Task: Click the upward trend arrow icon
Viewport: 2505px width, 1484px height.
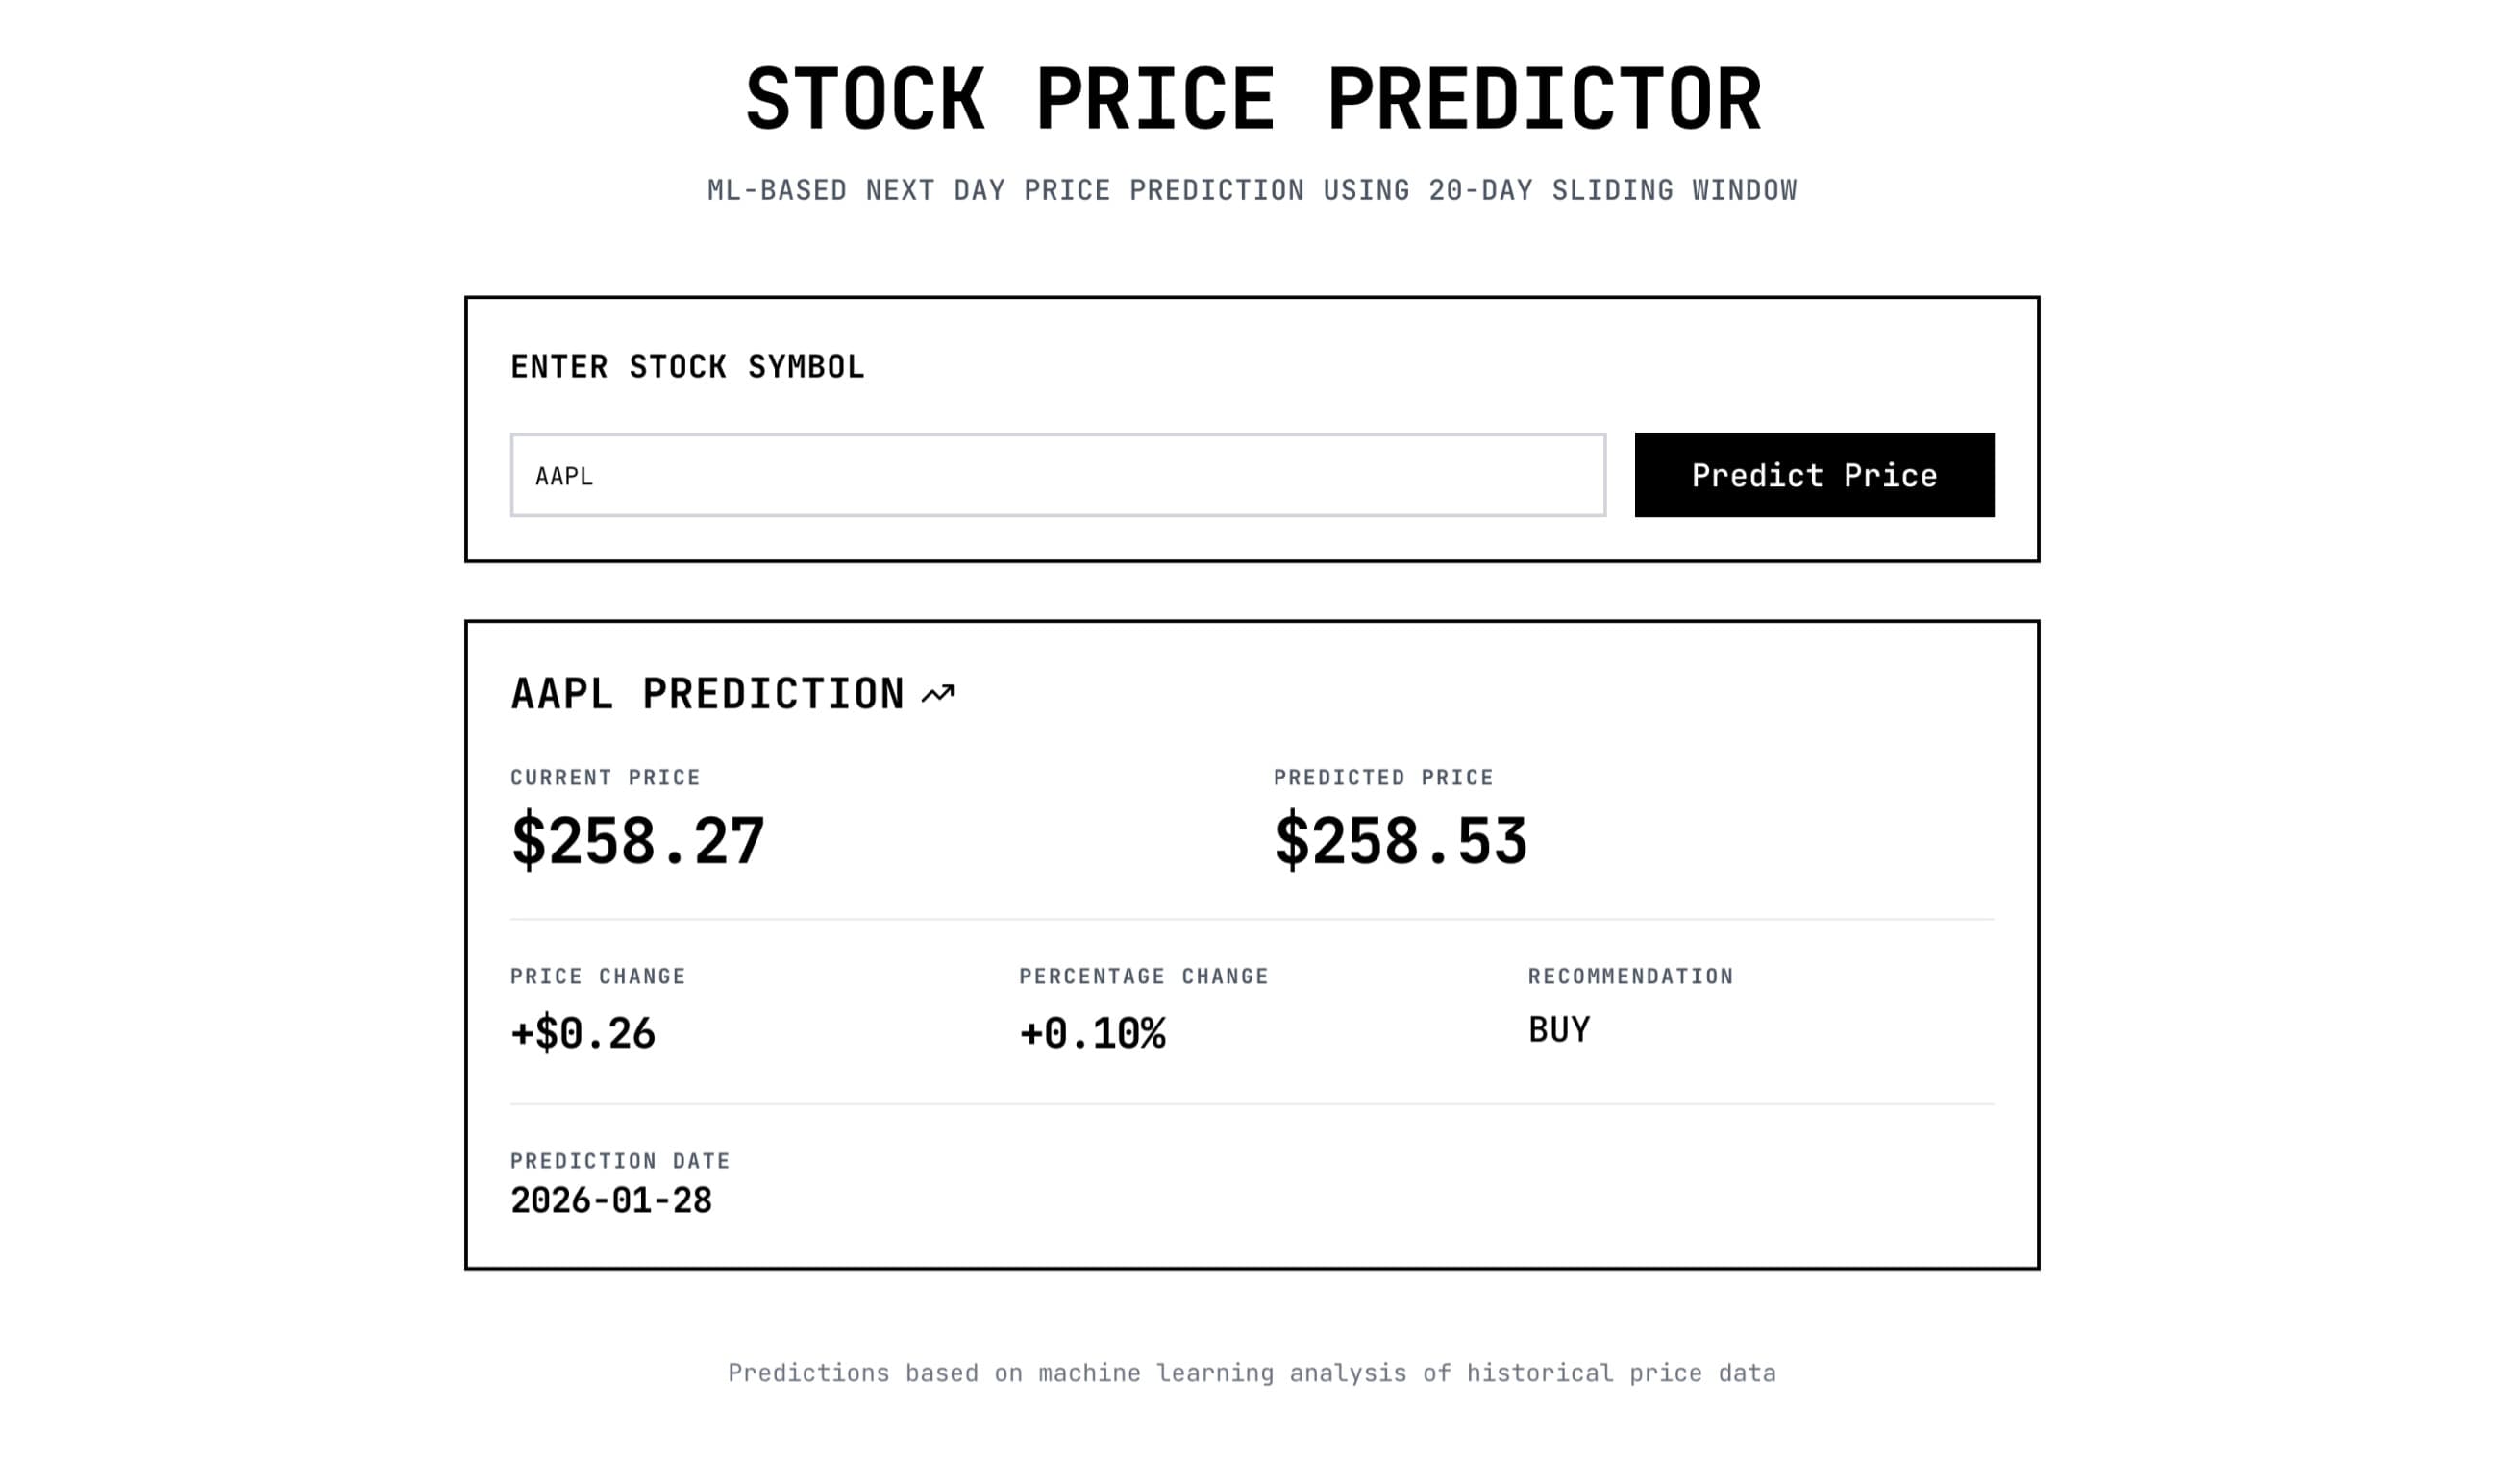Action: 938,692
